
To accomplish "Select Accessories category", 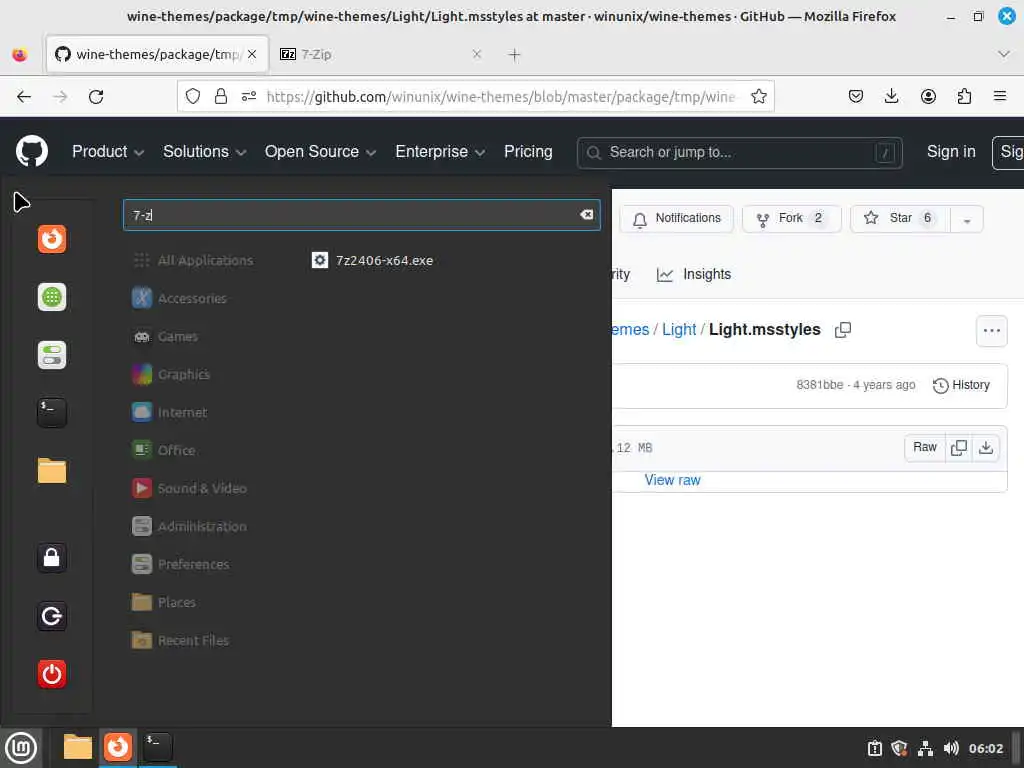I will point(180,298).
